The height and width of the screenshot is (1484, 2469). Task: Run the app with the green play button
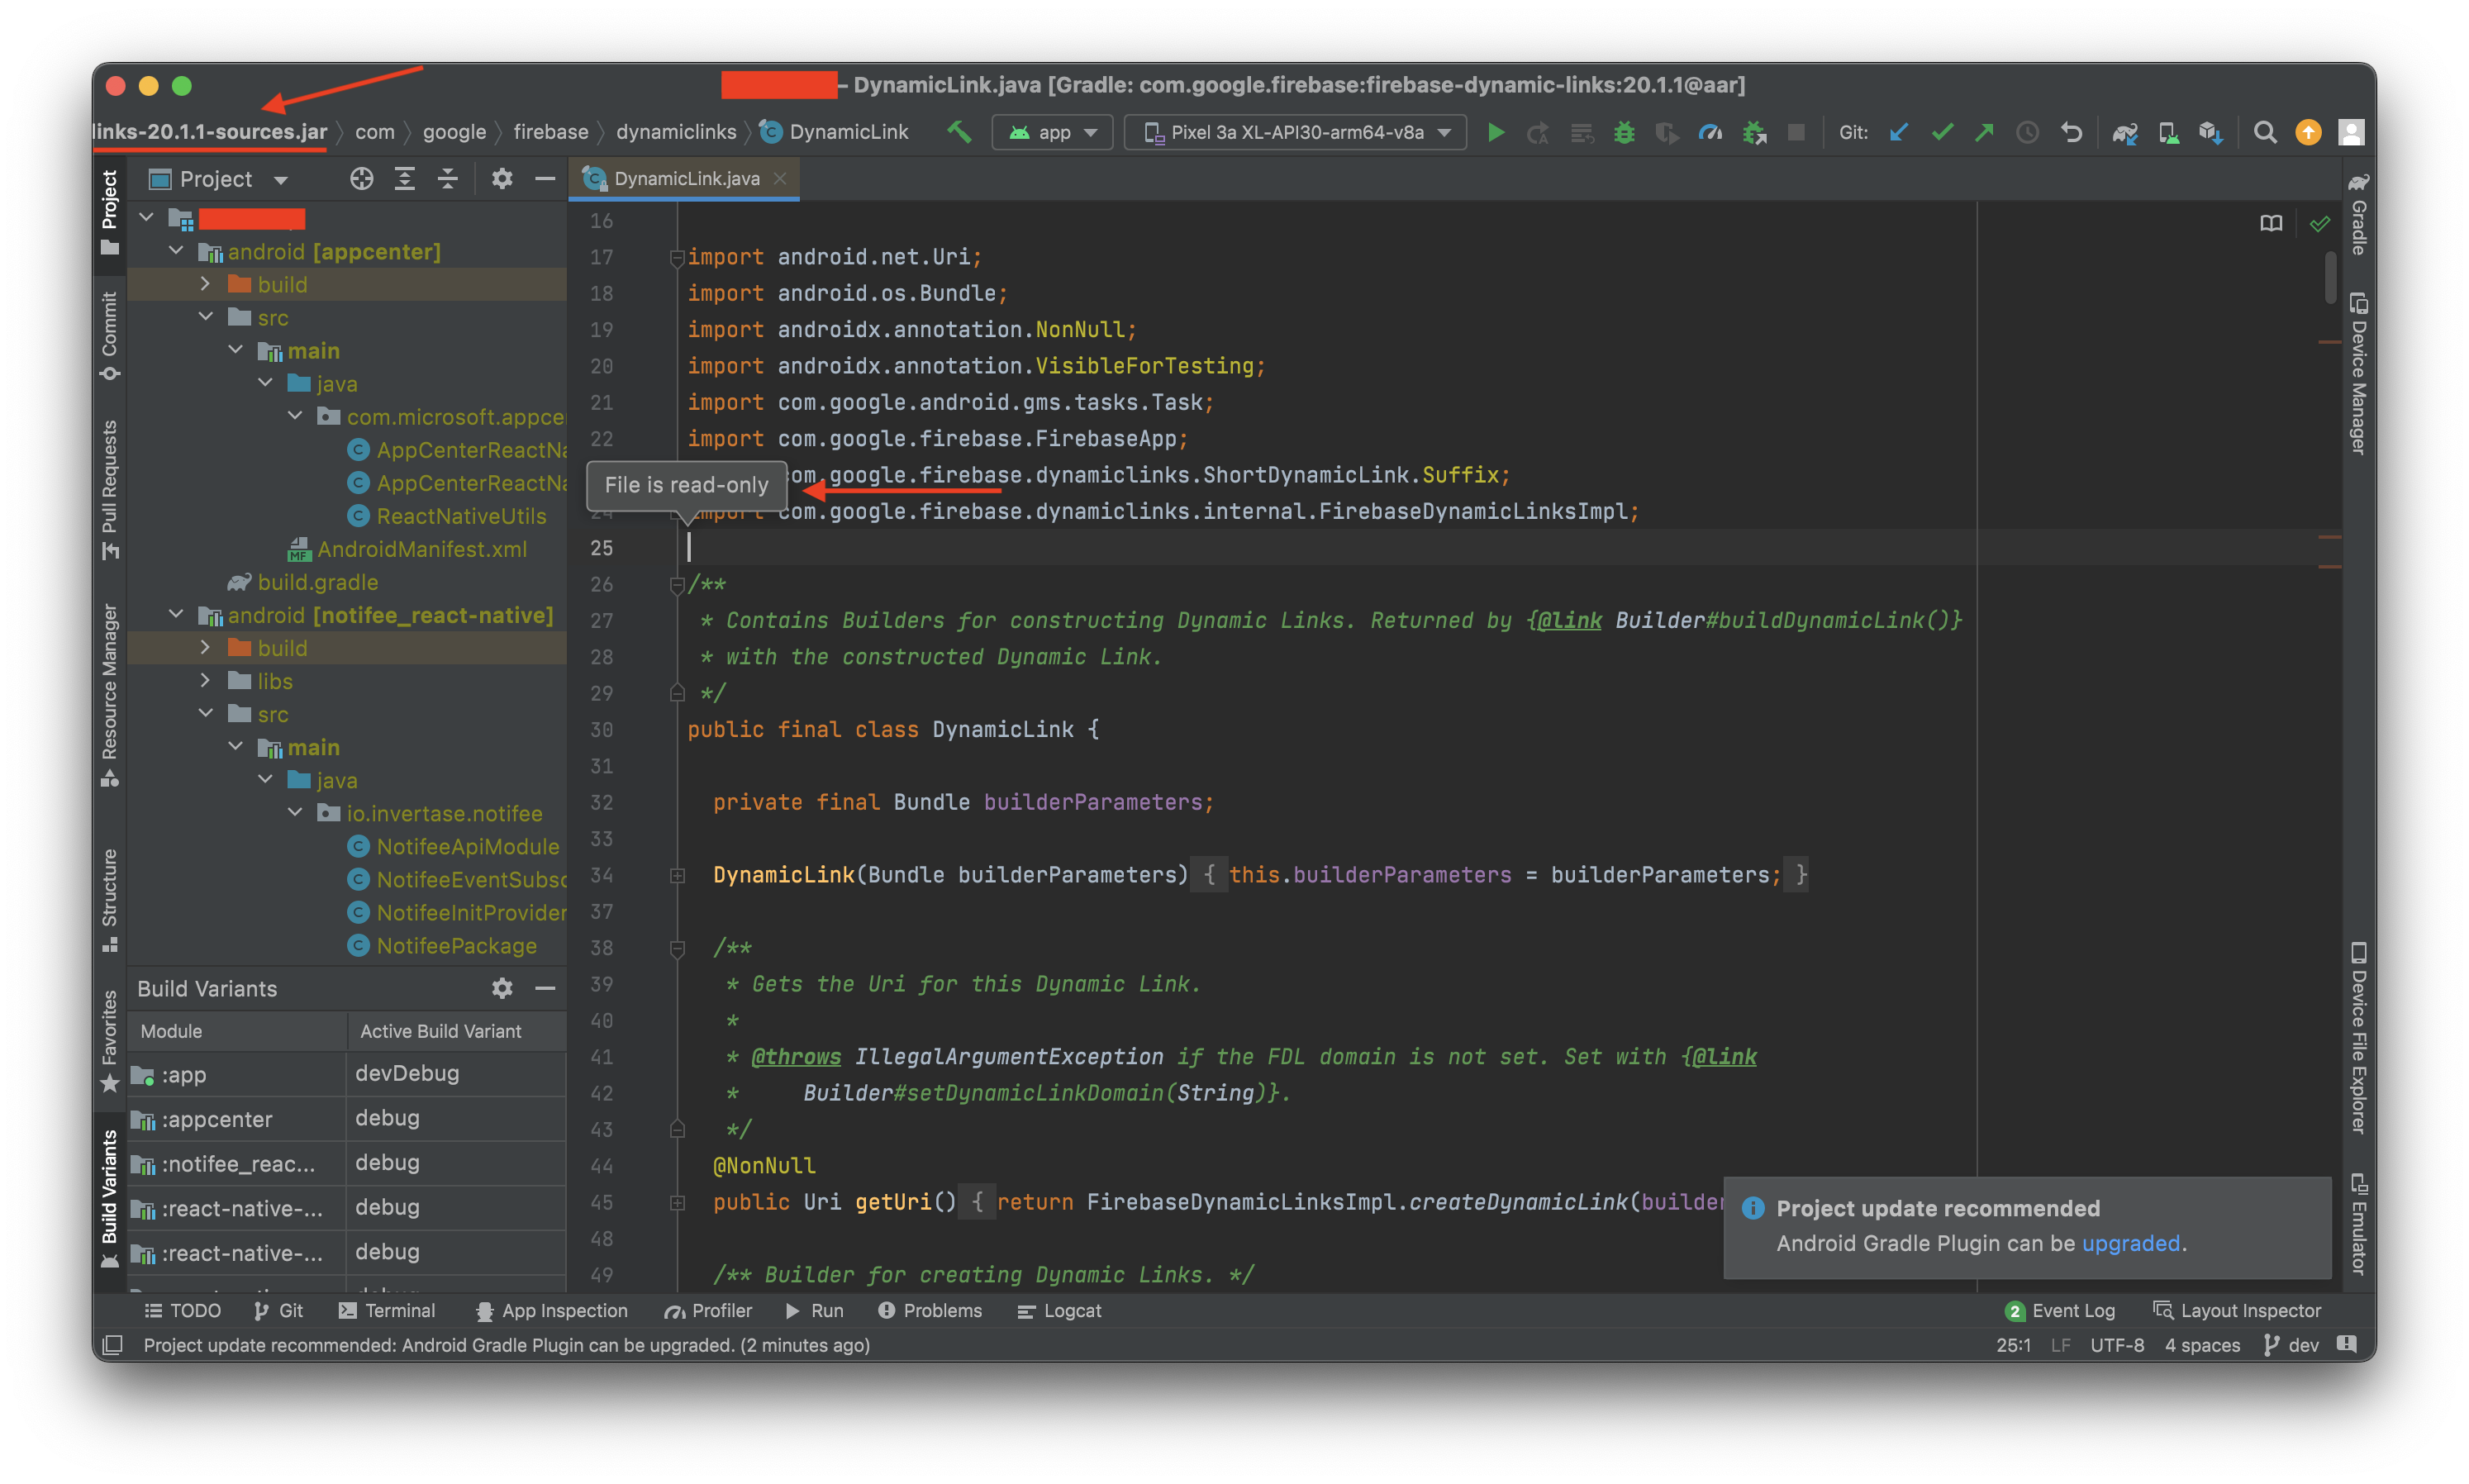1495,131
